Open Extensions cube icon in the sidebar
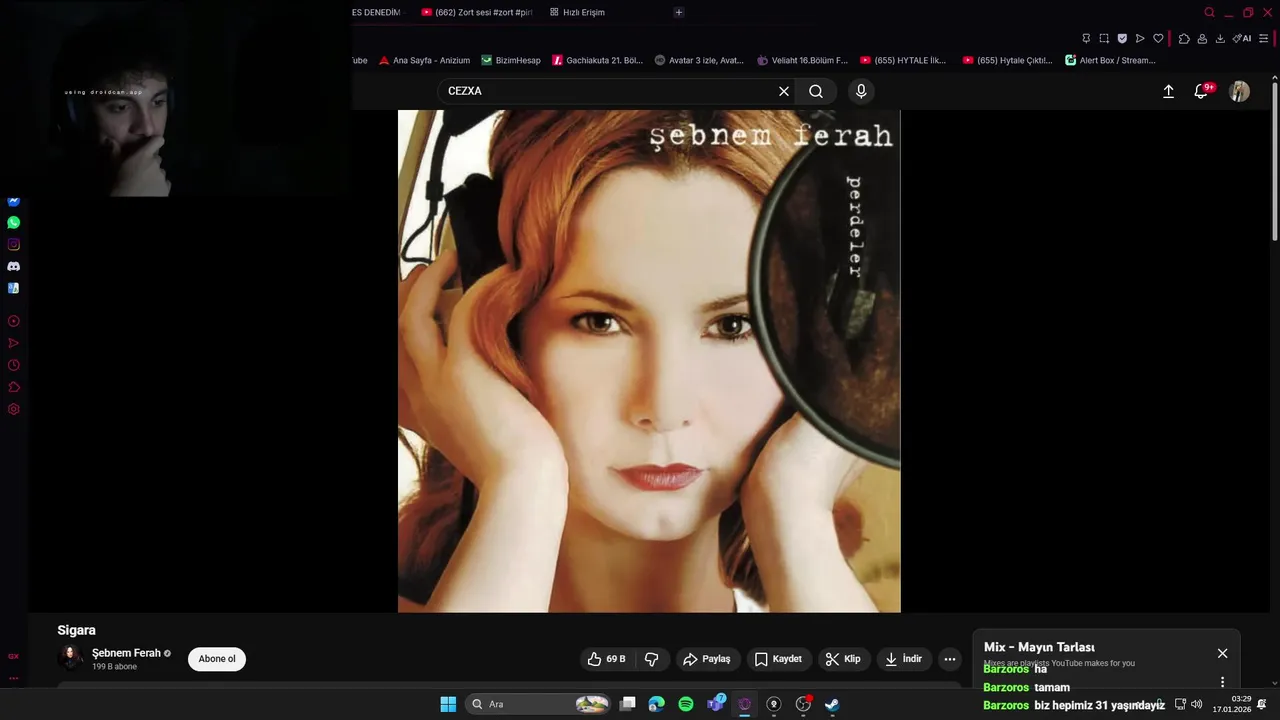This screenshot has width=1280, height=720. [13, 387]
